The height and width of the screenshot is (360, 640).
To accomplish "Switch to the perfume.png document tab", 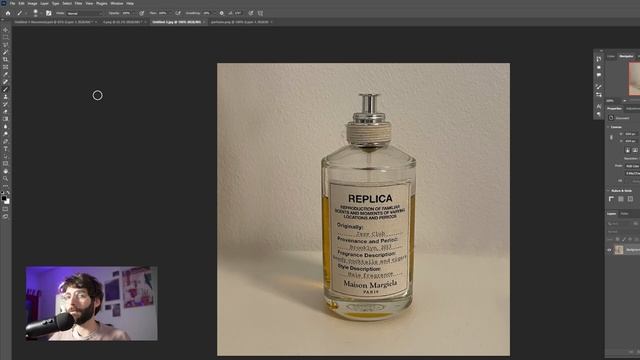I will [x=240, y=22].
